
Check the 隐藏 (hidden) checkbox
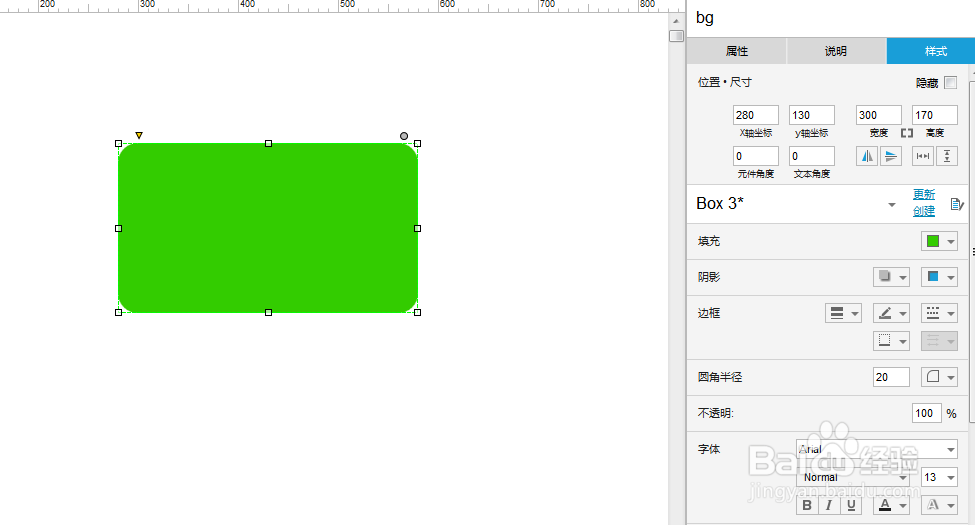coord(950,82)
